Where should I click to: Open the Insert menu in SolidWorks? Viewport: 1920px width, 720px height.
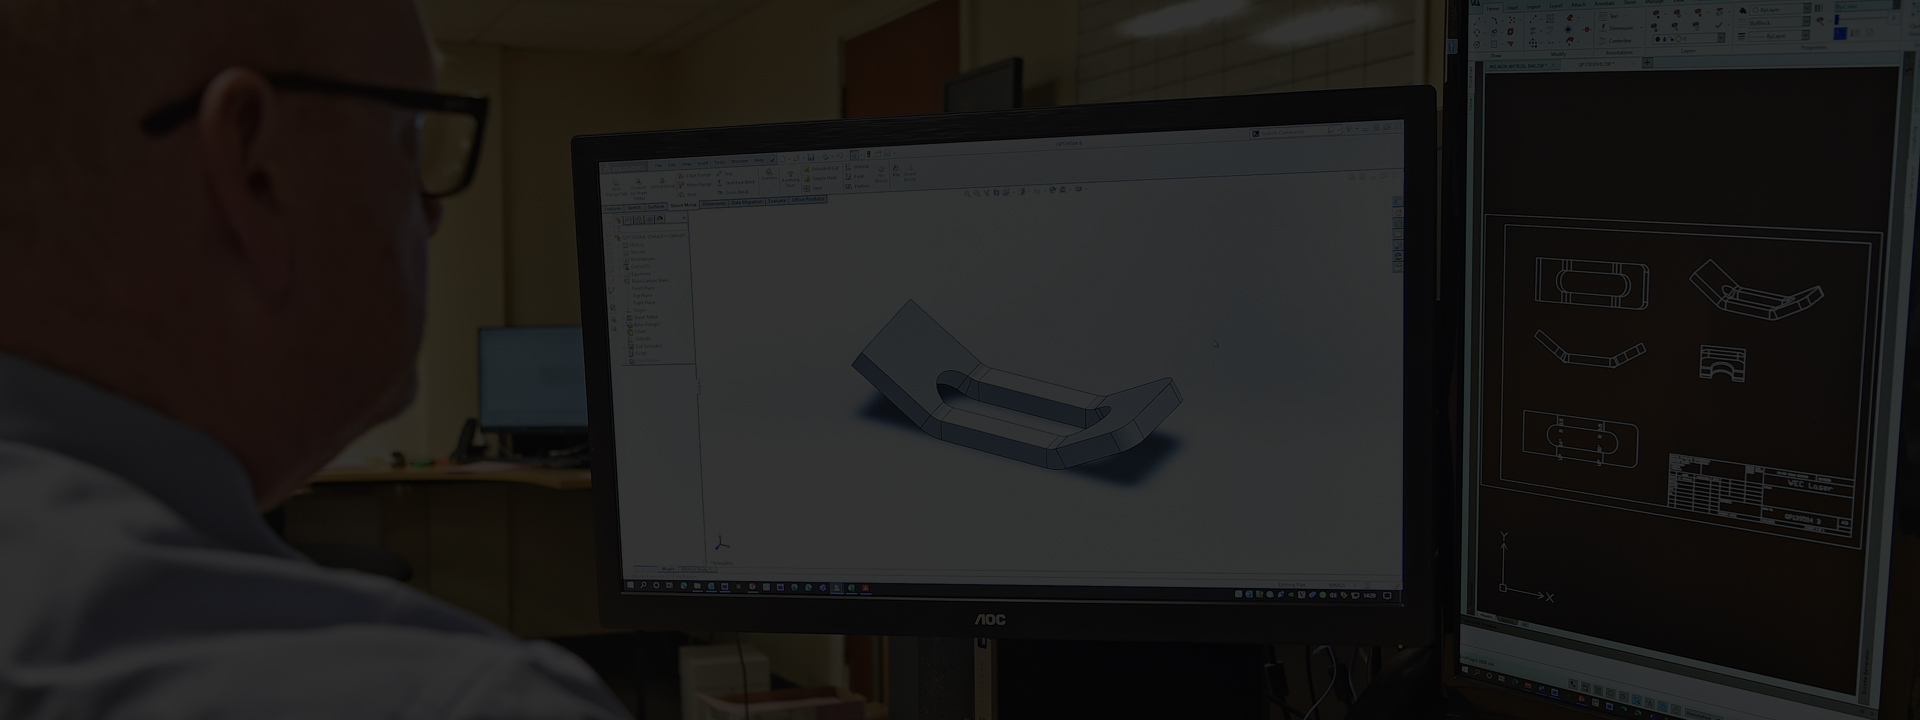coord(702,163)
